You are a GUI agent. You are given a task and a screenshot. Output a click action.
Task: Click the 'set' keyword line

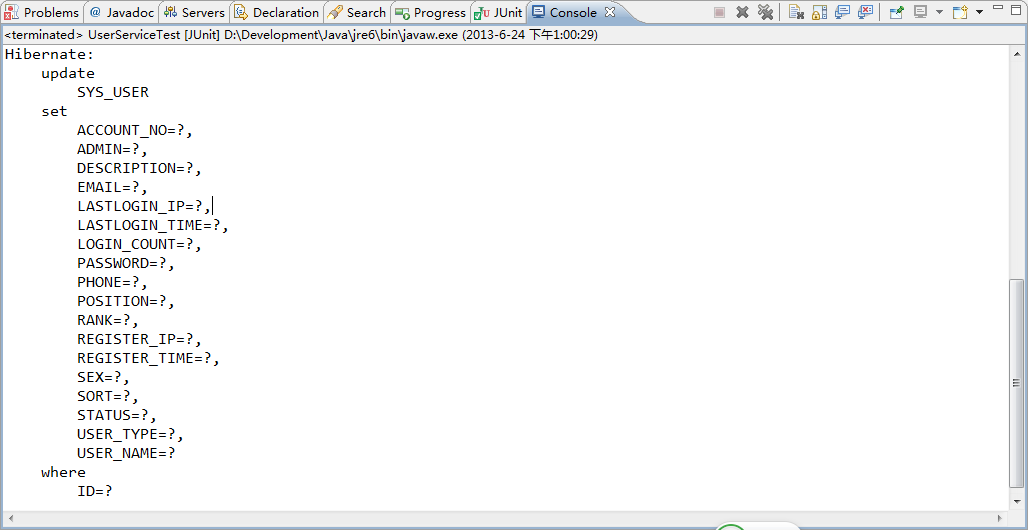tap(54, 111)
